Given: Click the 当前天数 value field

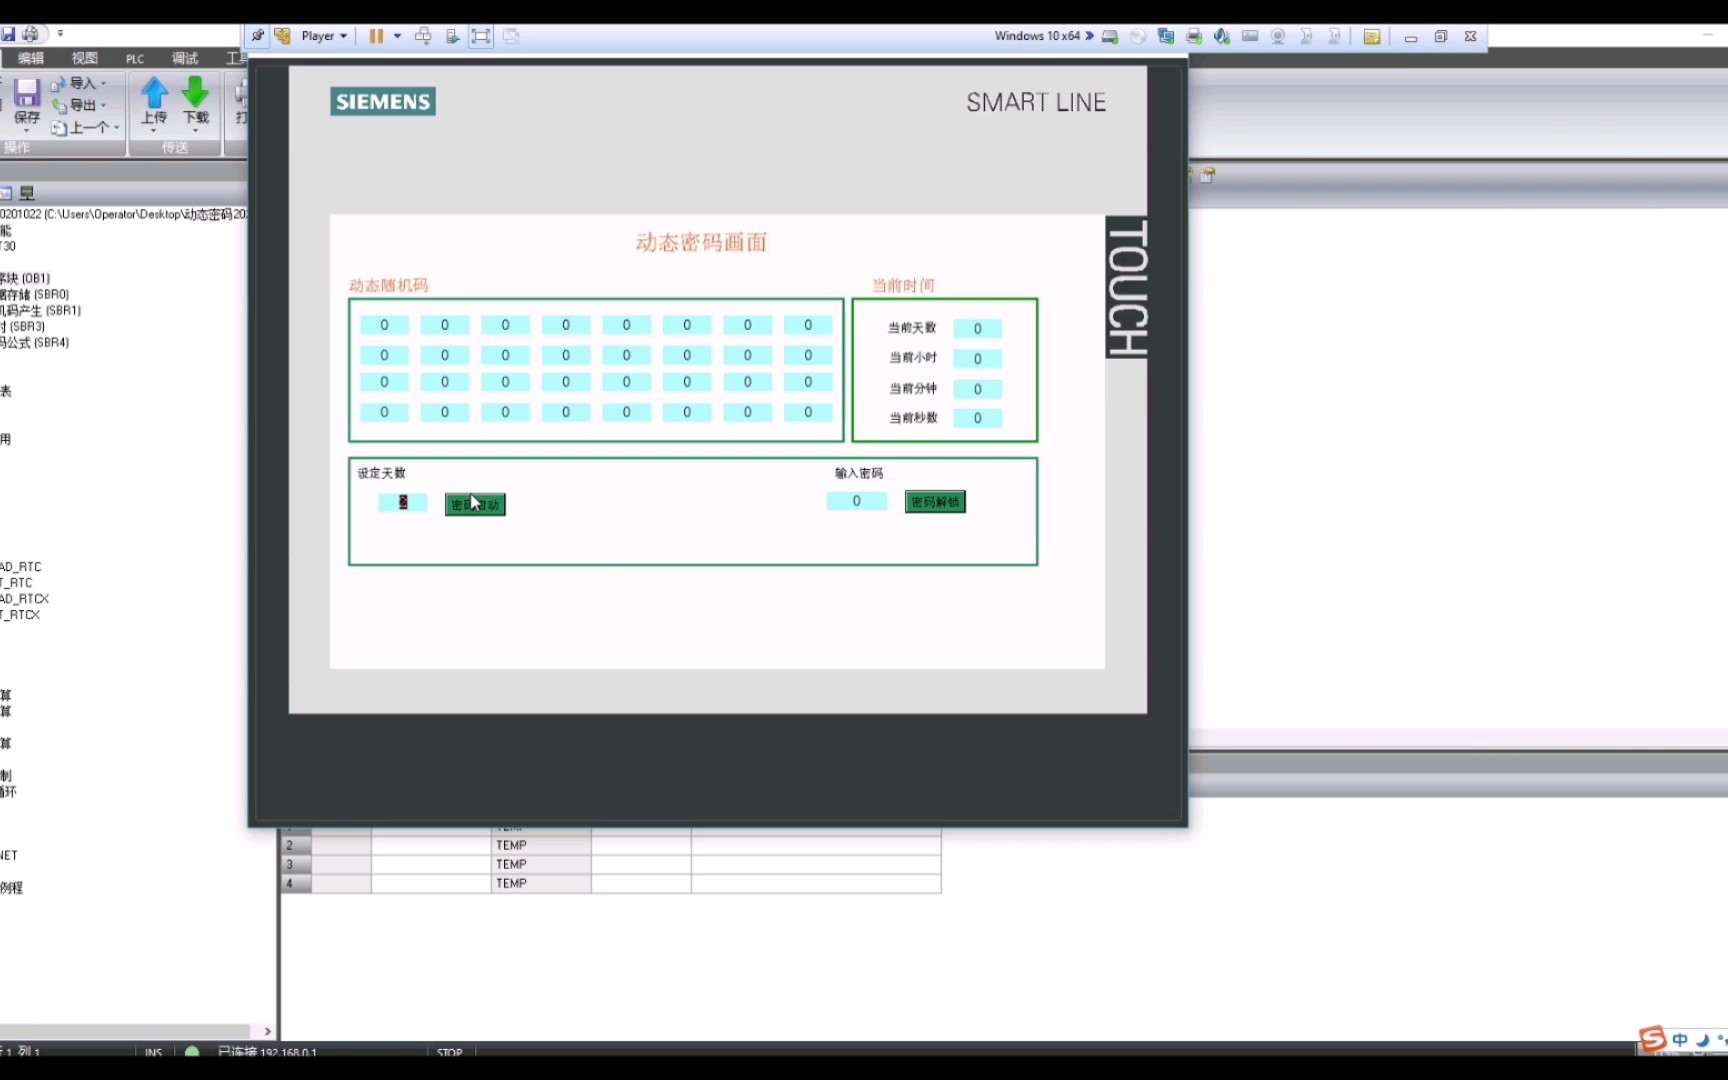Looking at the screenshot, I should pyautogui.click(x=977, y=328).
